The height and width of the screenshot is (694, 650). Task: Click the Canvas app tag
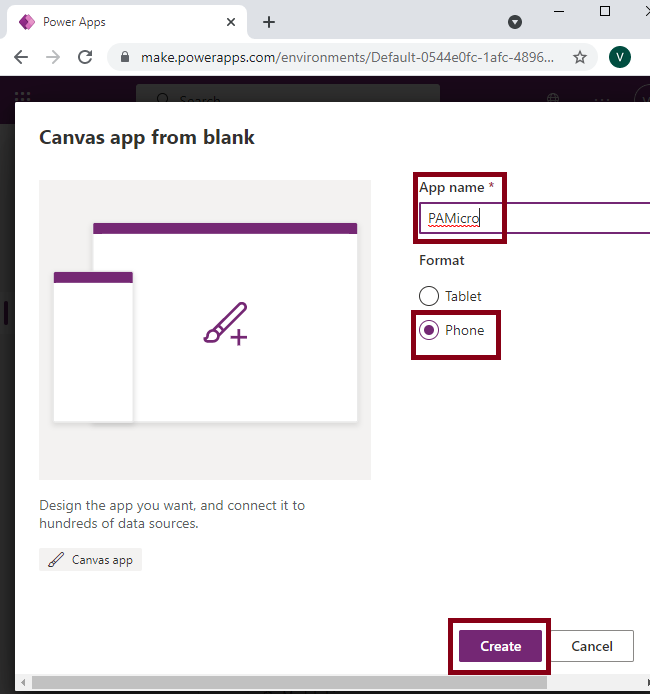pyautogui.click(x=90, y=560)
